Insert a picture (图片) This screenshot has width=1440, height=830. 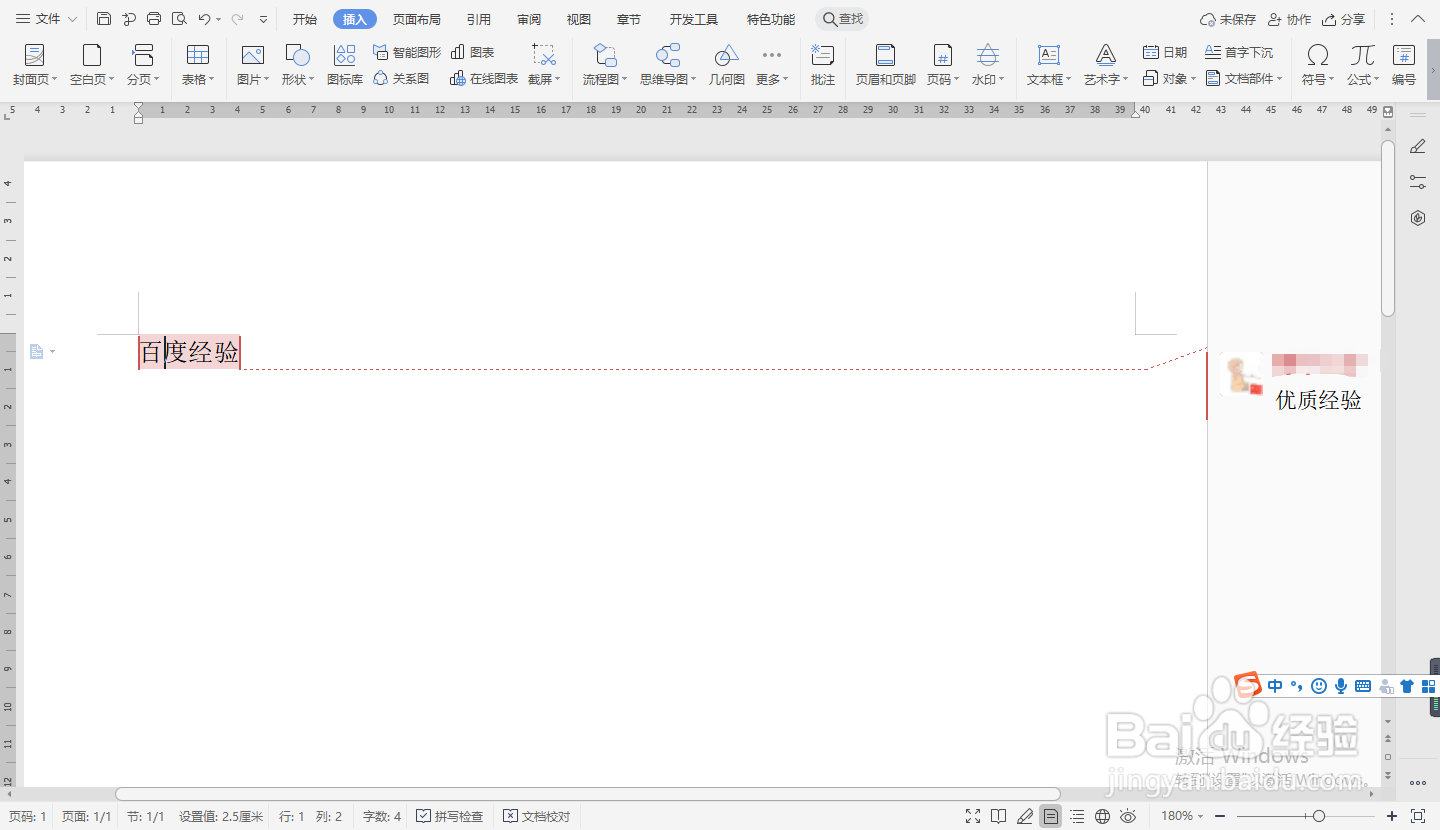[253, 65]
